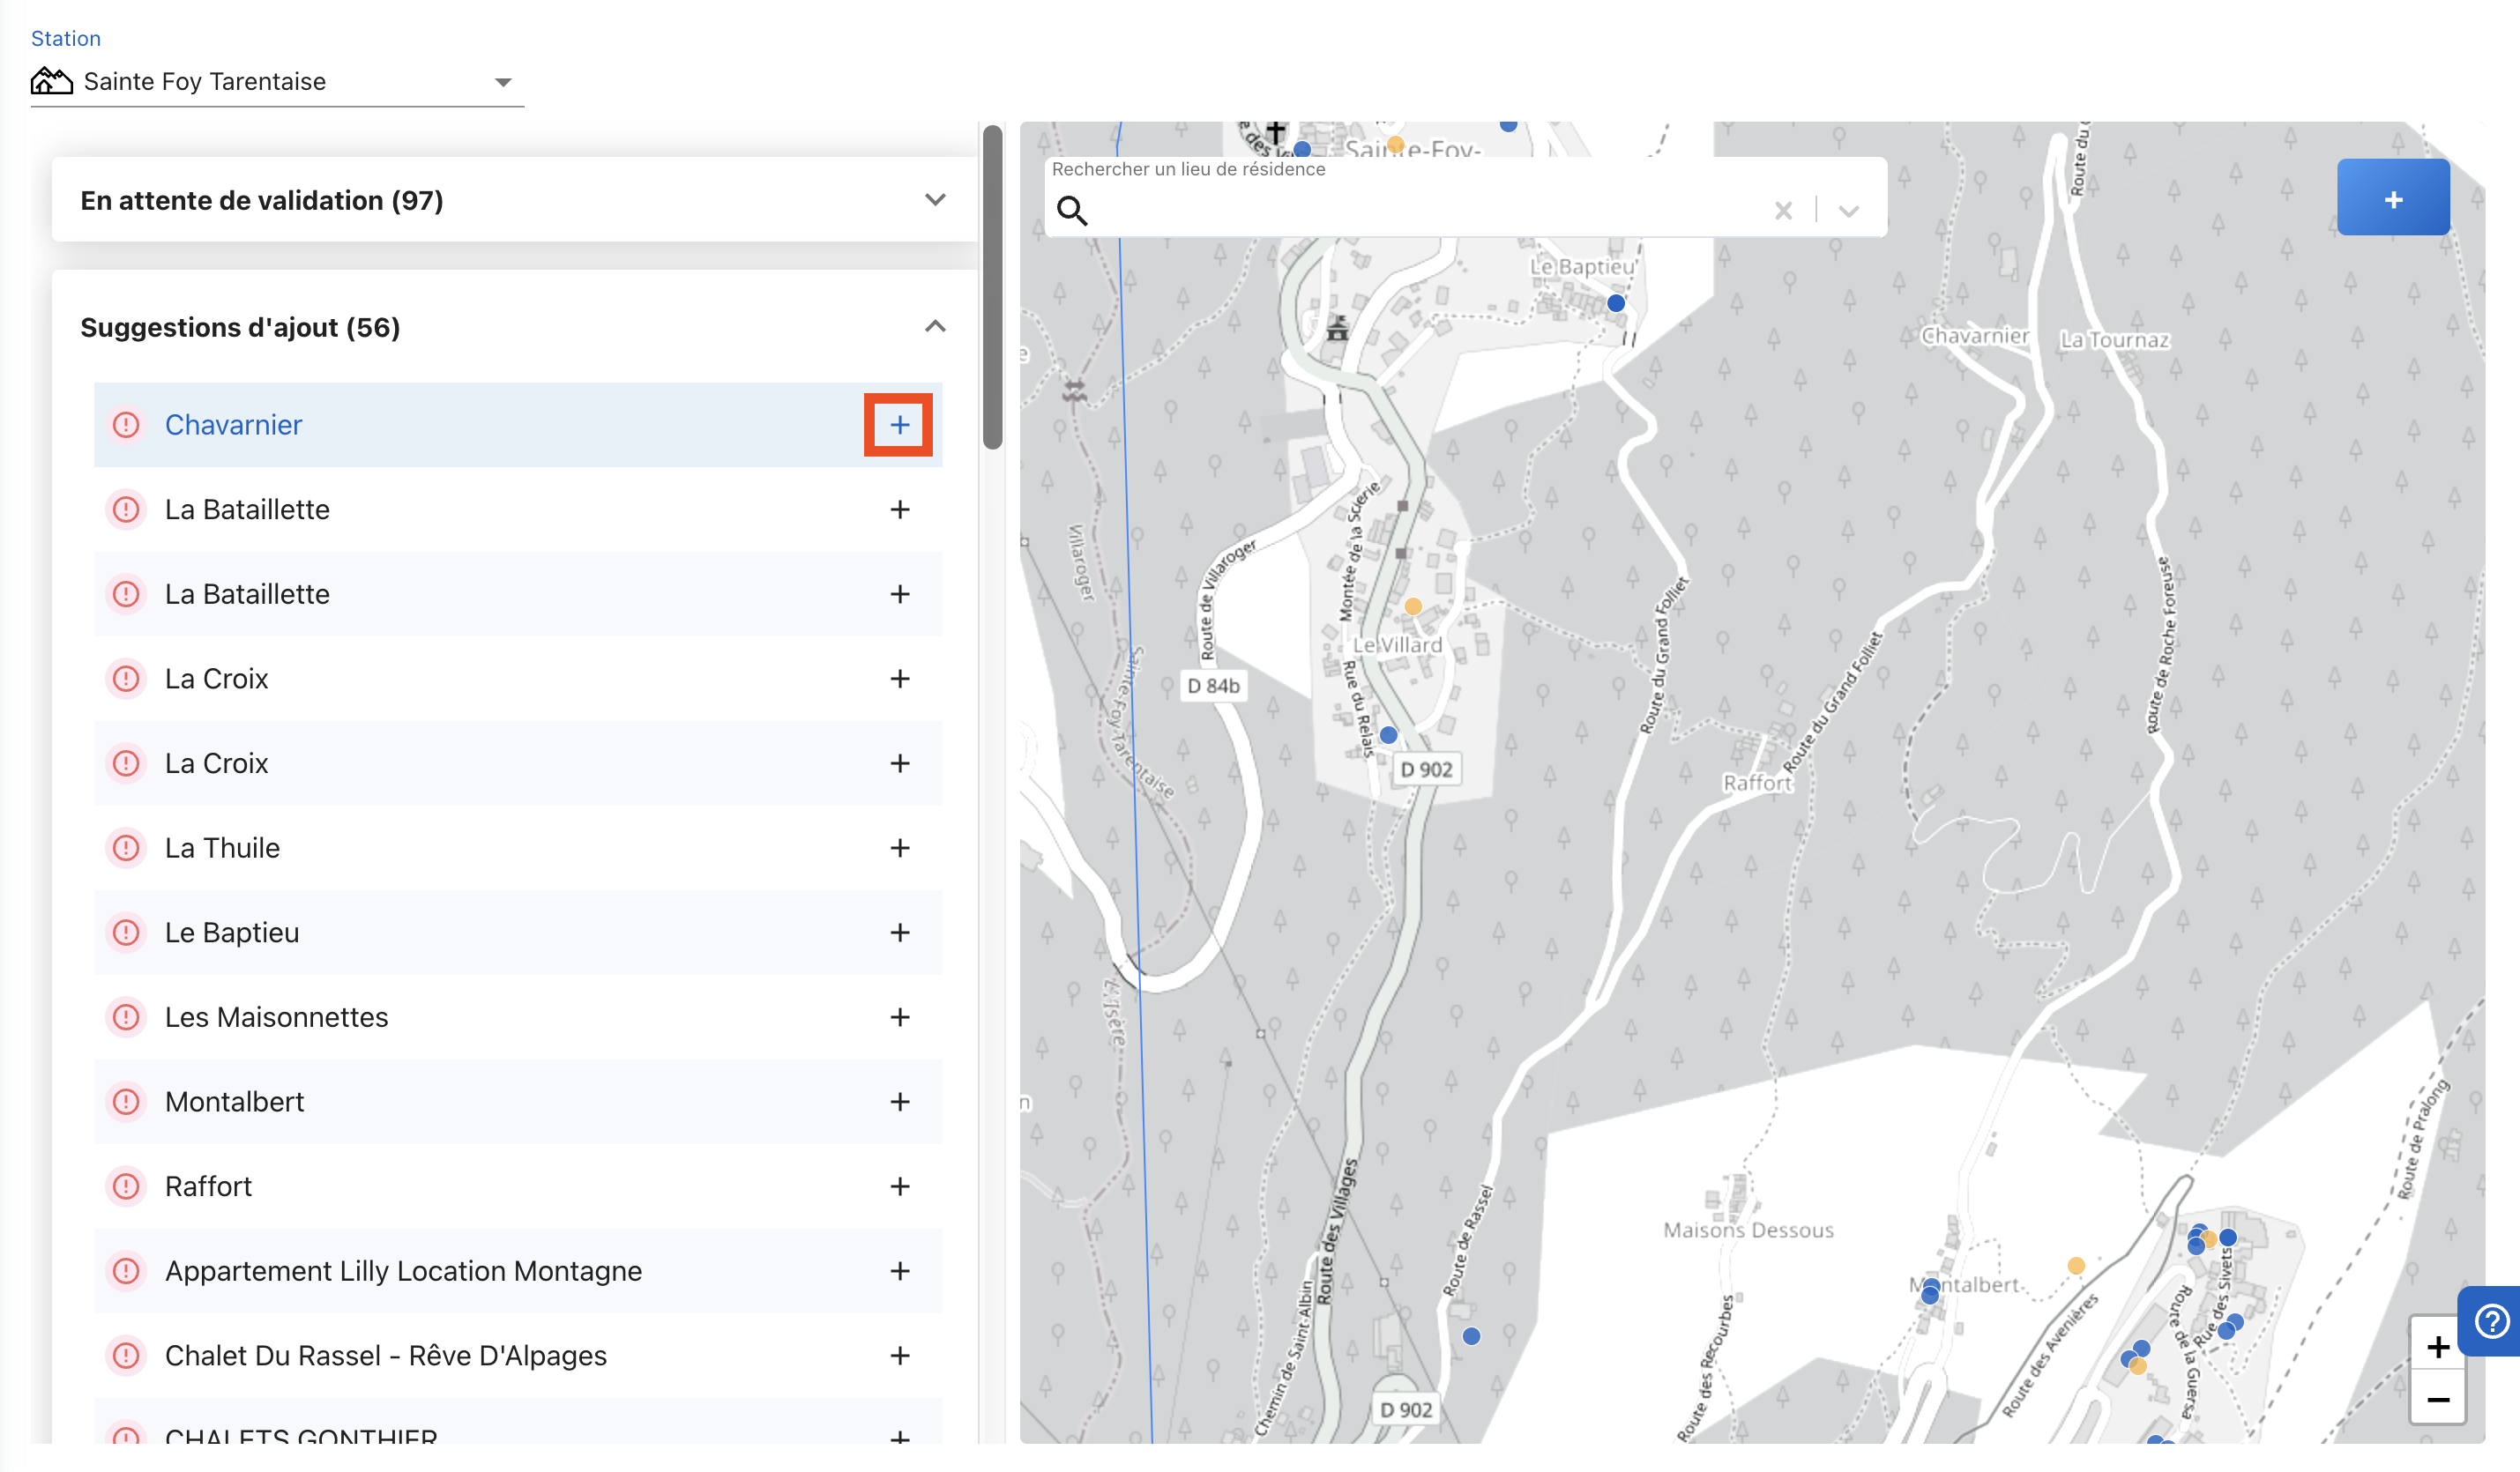Screen dimensions: 2520x1472
Task: Click the magnifier search icon on map
Action: pyautogui.click(x=1071, y=211)
